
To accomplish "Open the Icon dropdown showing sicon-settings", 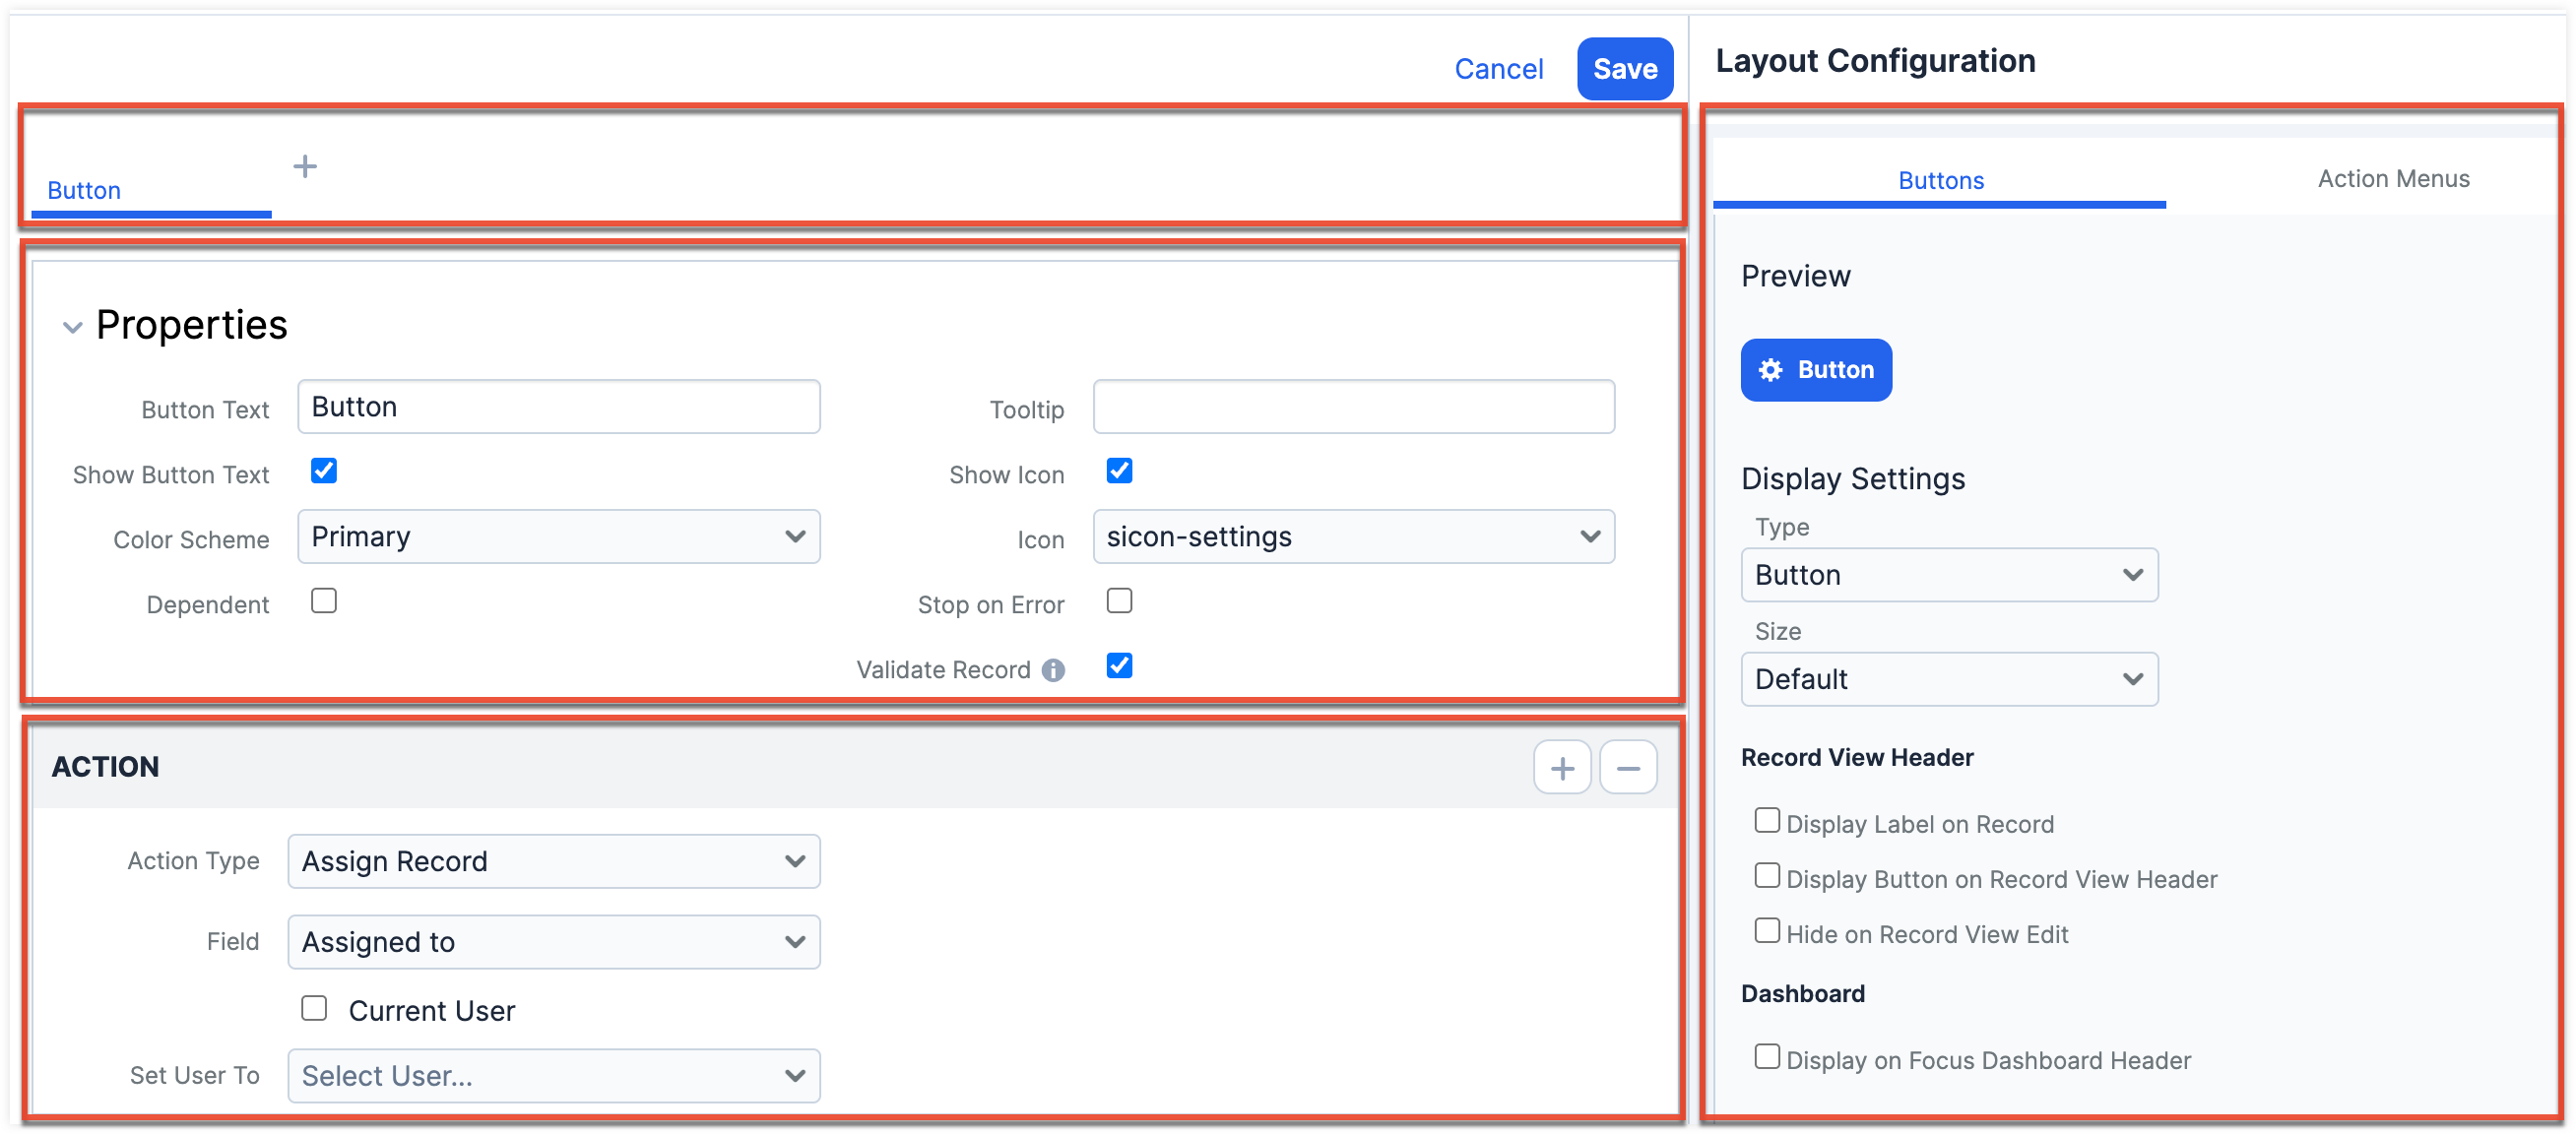I will (1353, 537).
